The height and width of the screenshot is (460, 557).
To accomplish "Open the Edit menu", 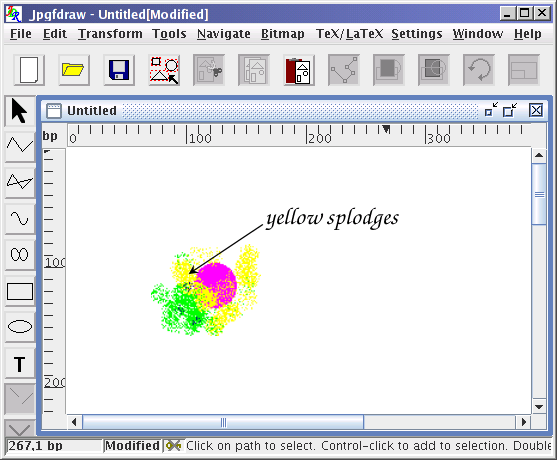I will tap(55, 34).
